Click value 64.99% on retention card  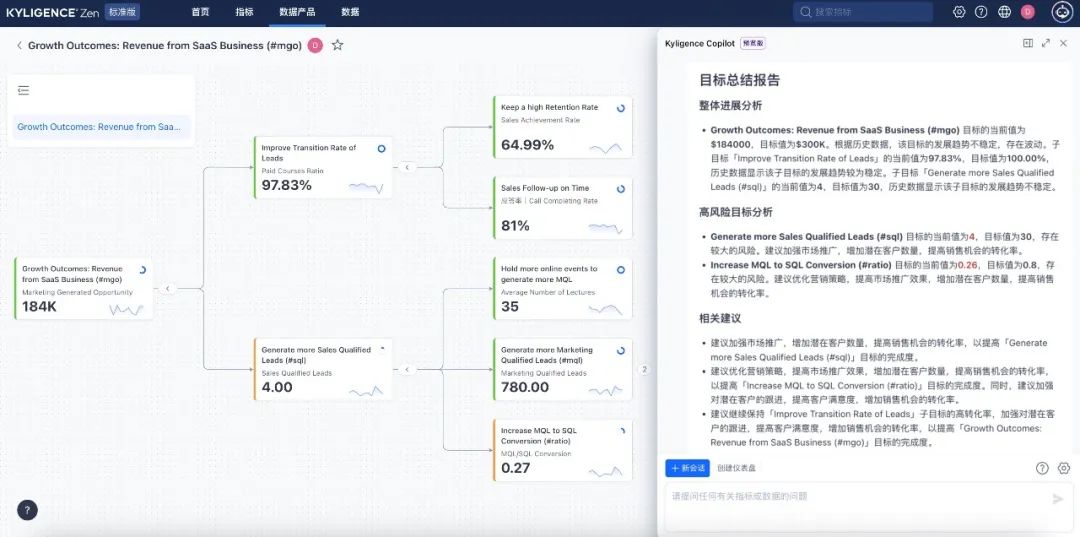click(528, 145)
